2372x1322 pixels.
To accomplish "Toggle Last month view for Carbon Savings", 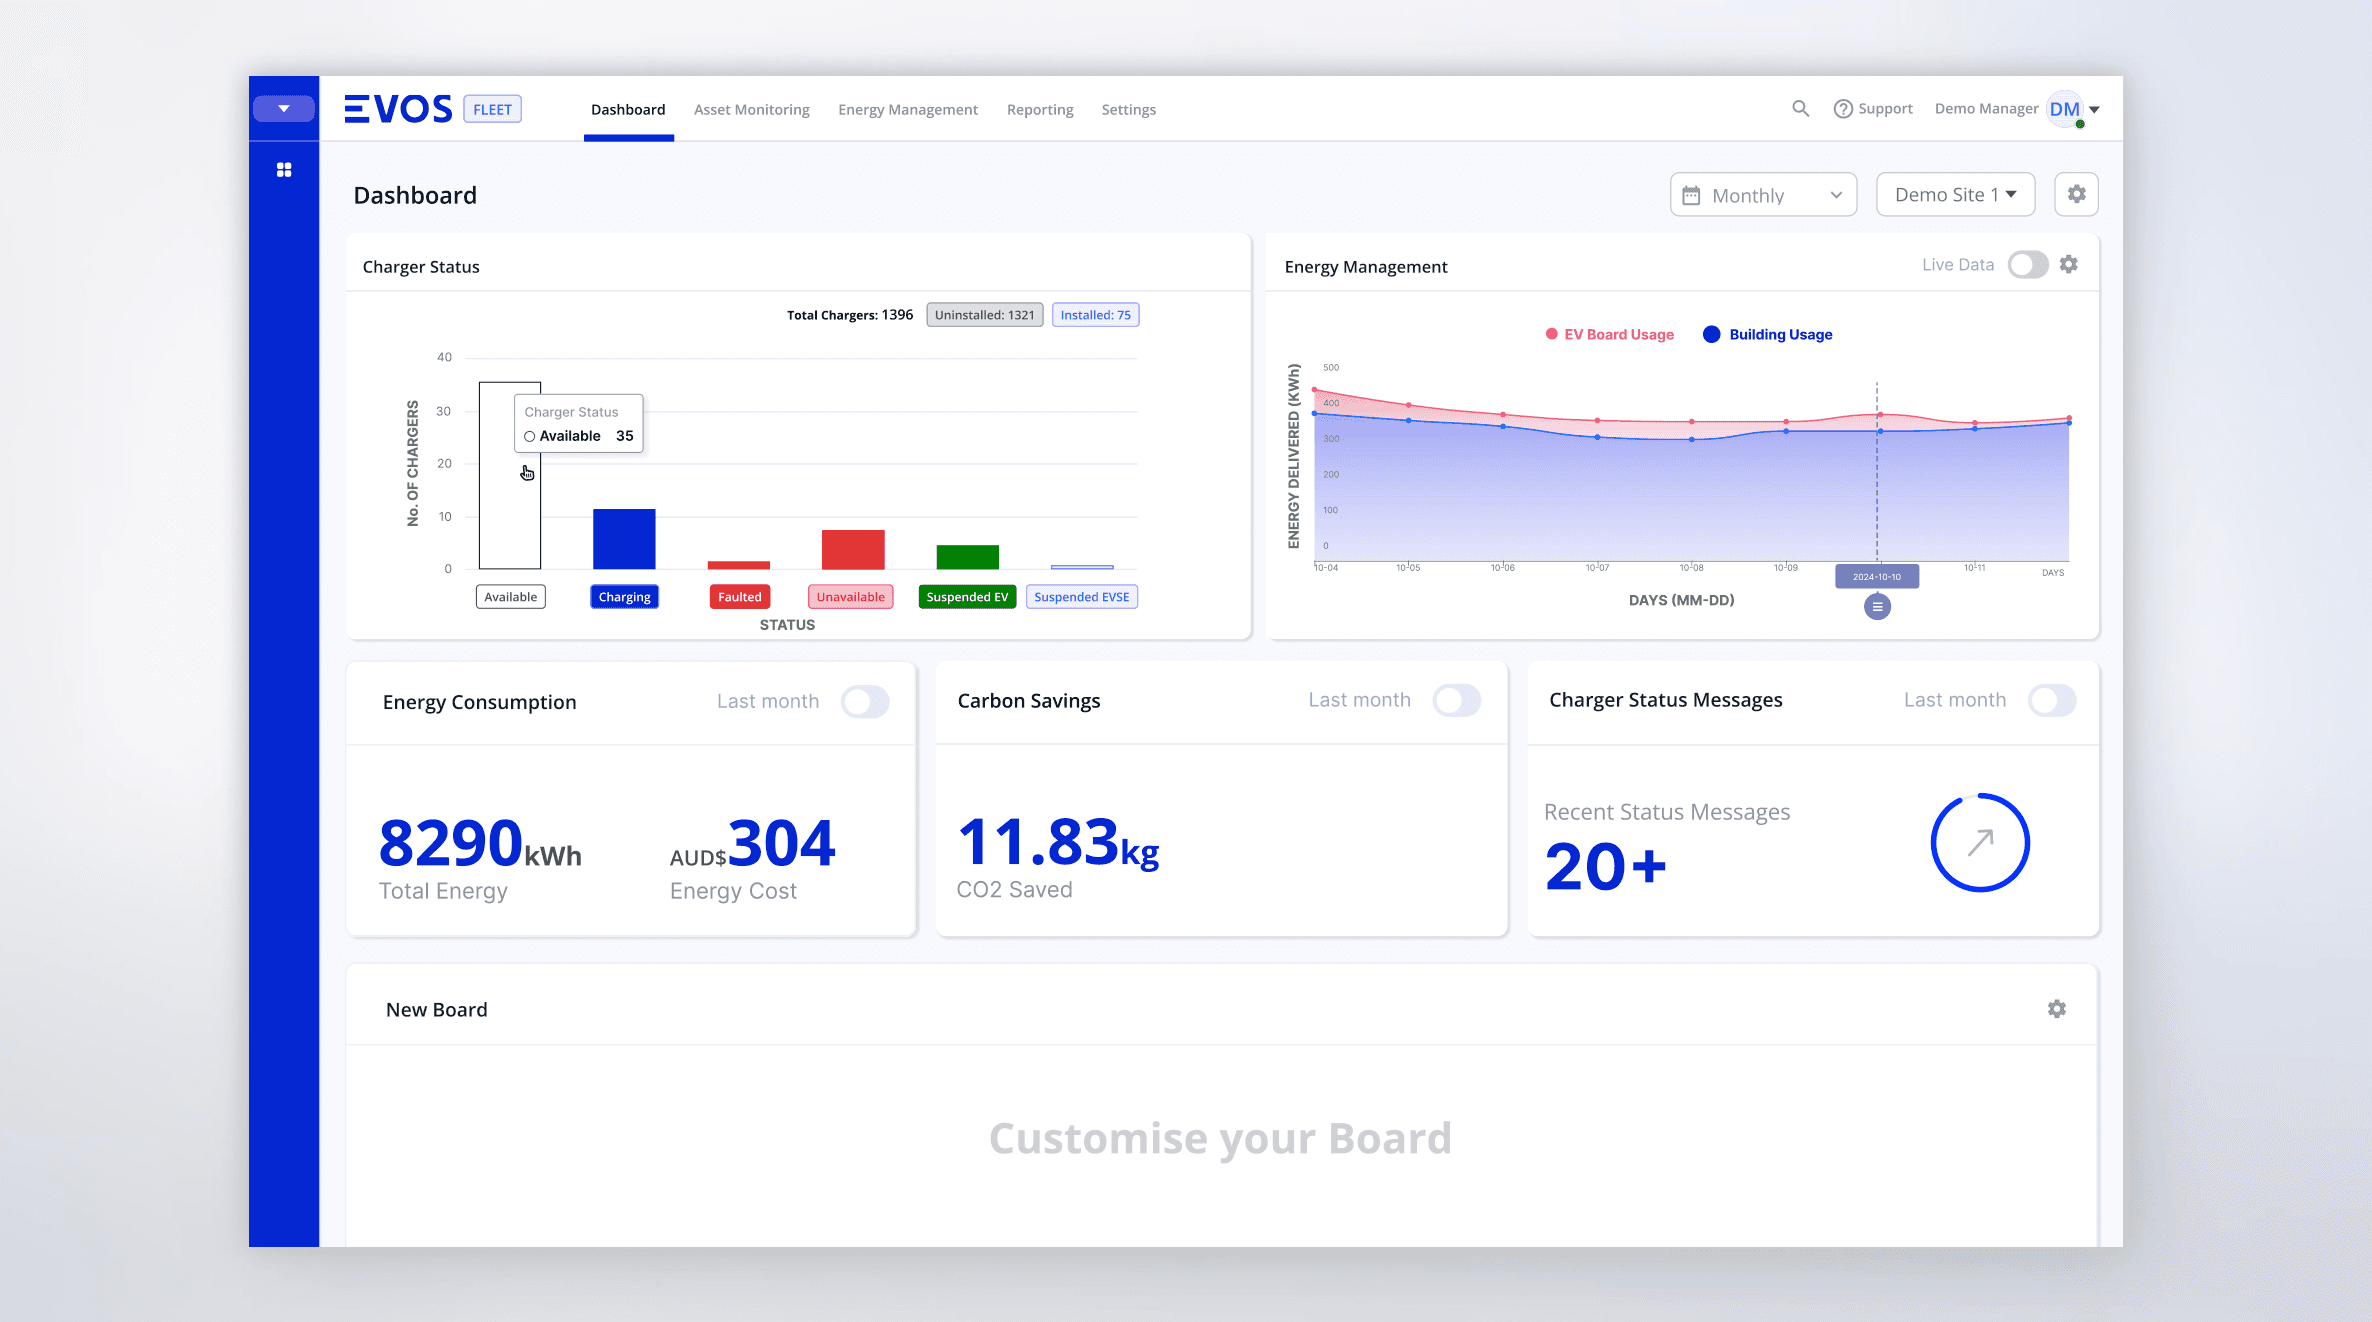I will 1457,701.
